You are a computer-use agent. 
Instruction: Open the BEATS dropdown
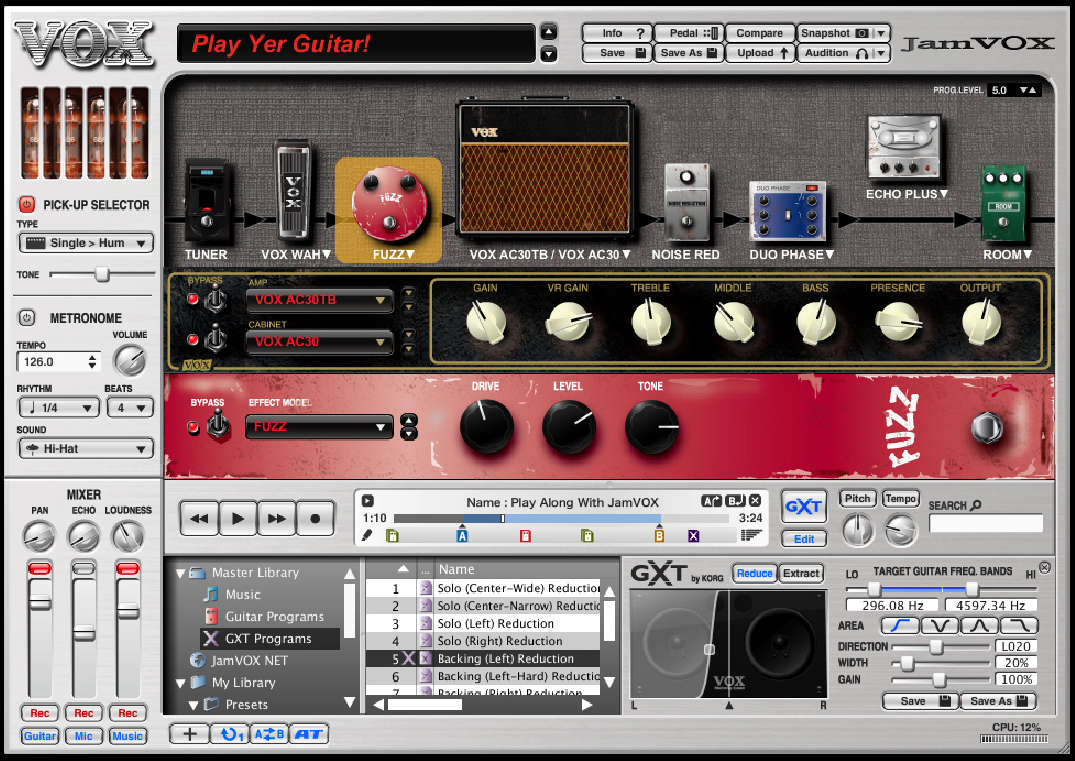point(130,408)
